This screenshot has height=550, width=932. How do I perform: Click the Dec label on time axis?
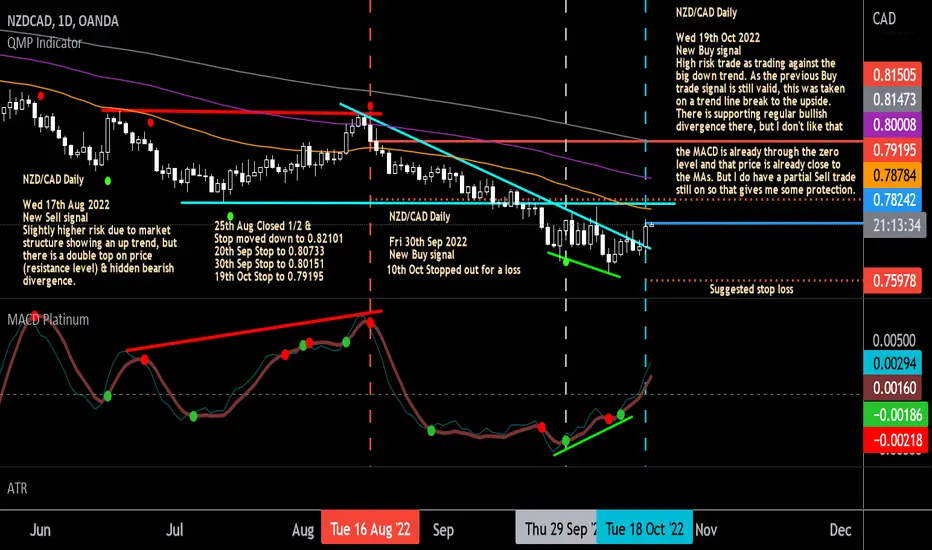pyautogui.click(x=840, y=530)
